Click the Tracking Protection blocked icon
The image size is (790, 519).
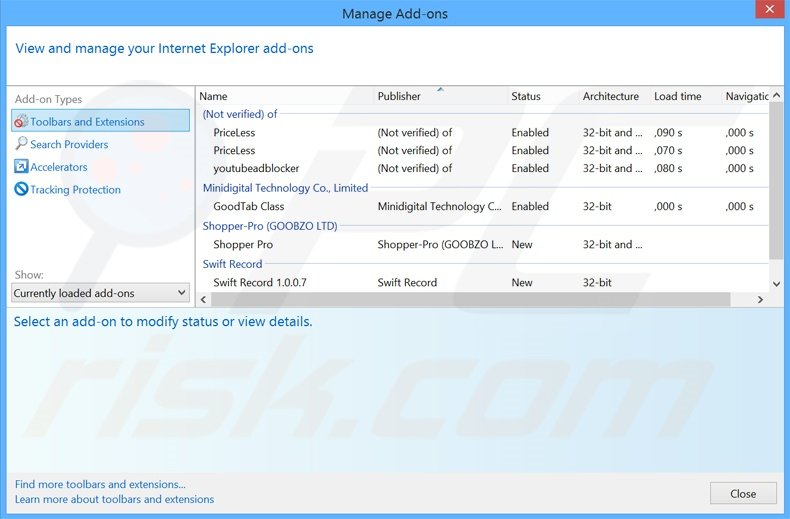21,189
